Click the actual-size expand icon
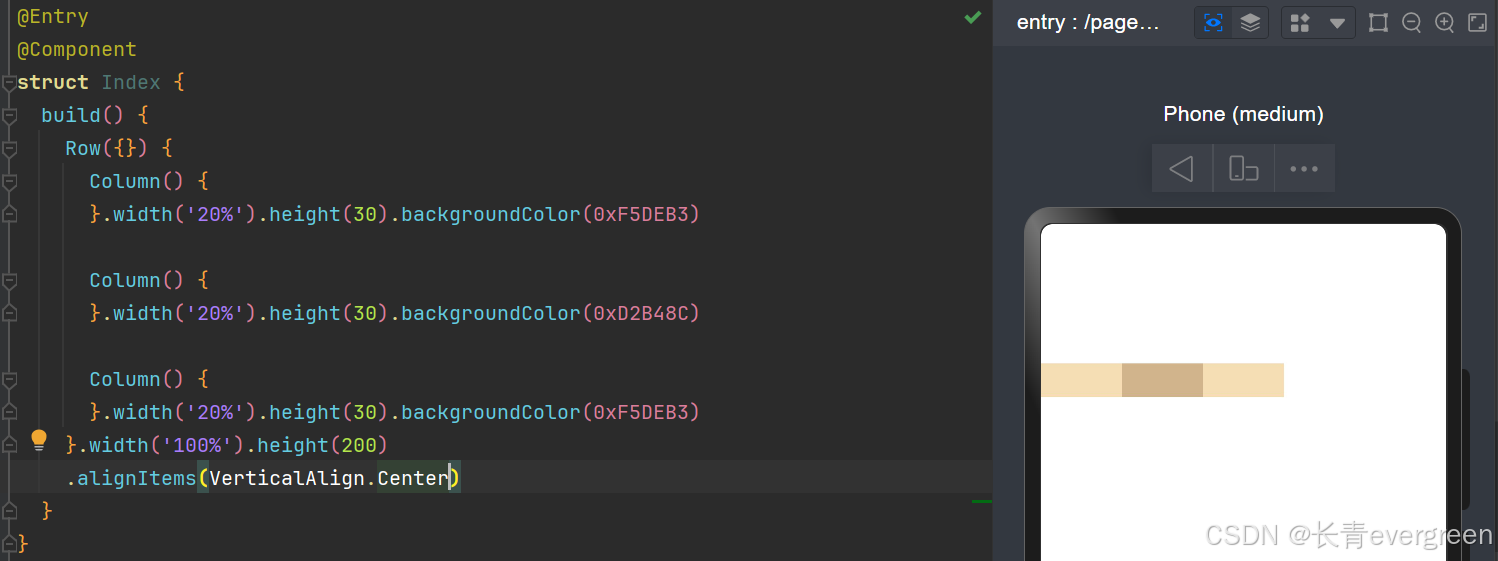 click(x=1477, y=22)
